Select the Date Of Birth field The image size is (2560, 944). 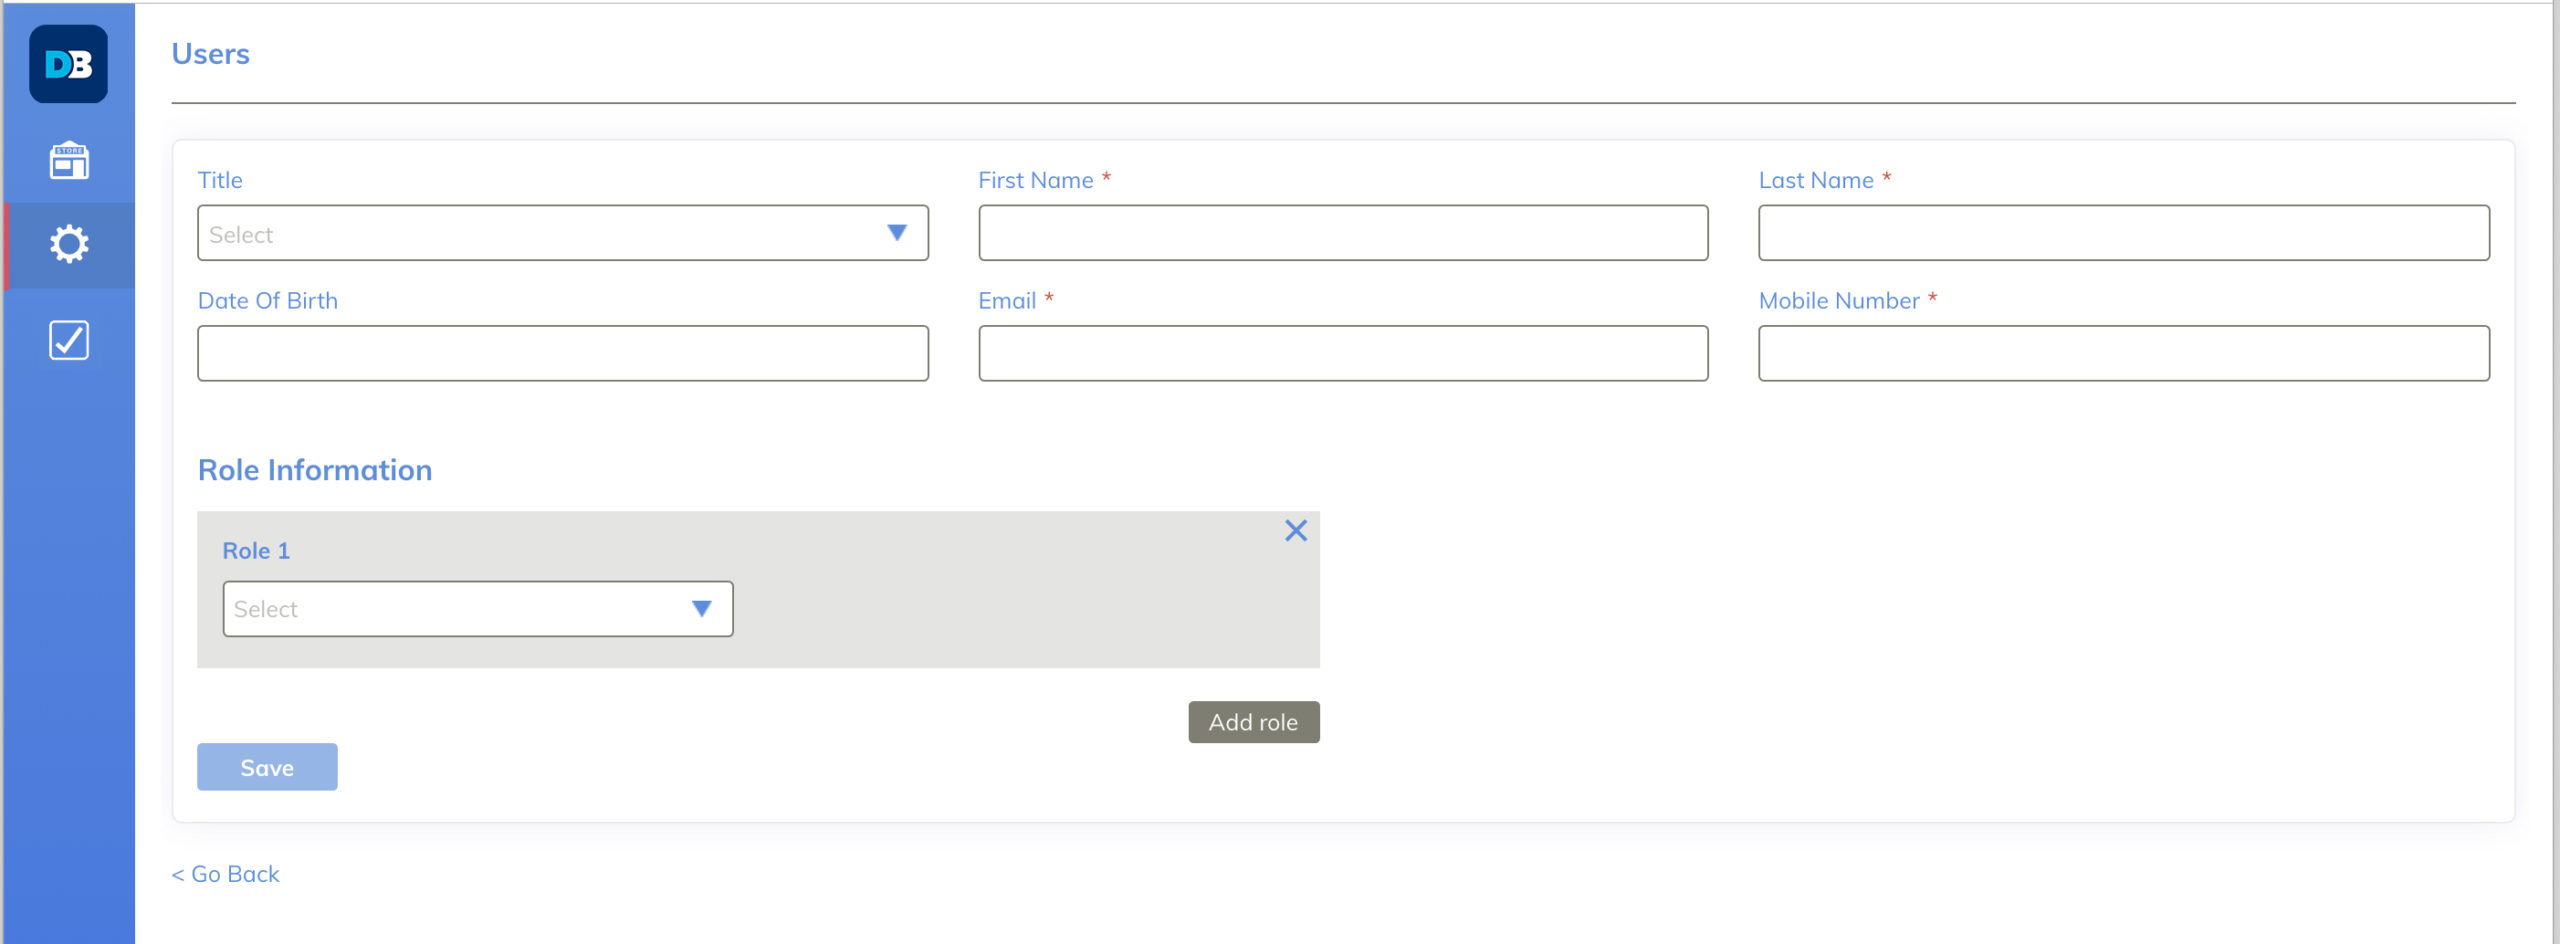[x=562, y=353]
